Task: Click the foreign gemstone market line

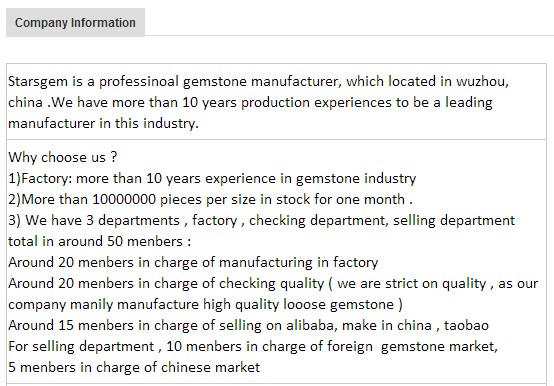Action: point(253,346)
